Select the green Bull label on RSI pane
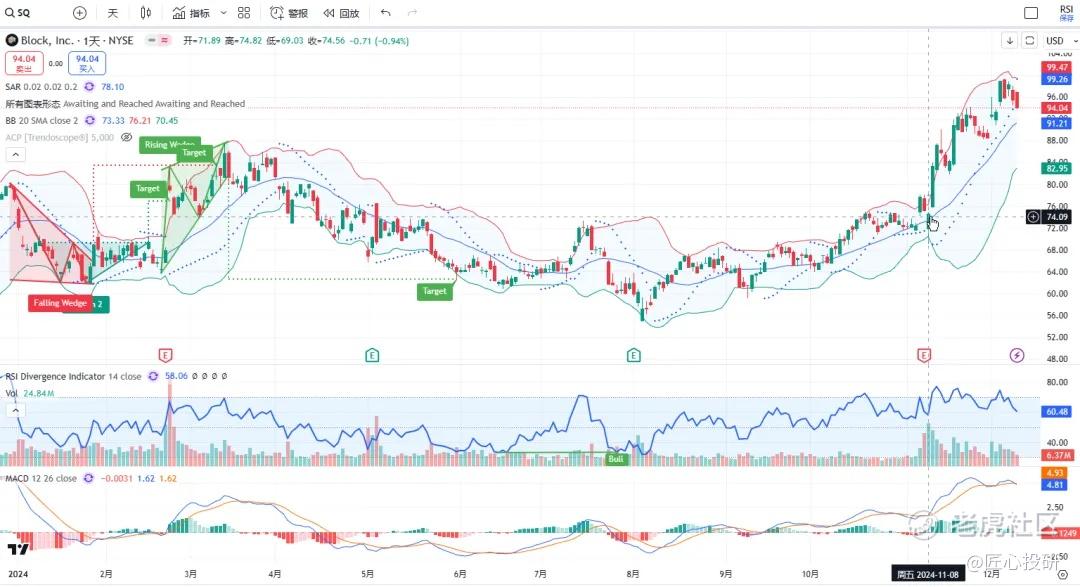 [x=616, y=459]
